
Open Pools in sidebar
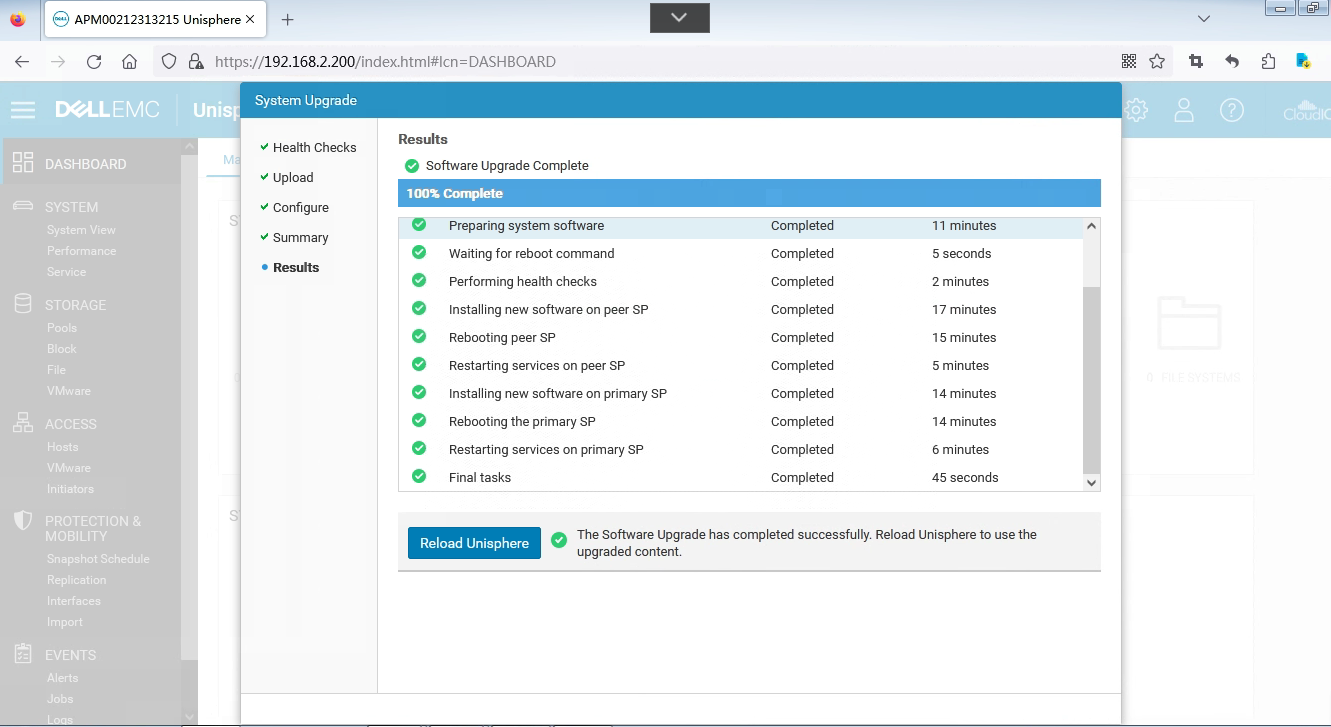pos(62,328)
